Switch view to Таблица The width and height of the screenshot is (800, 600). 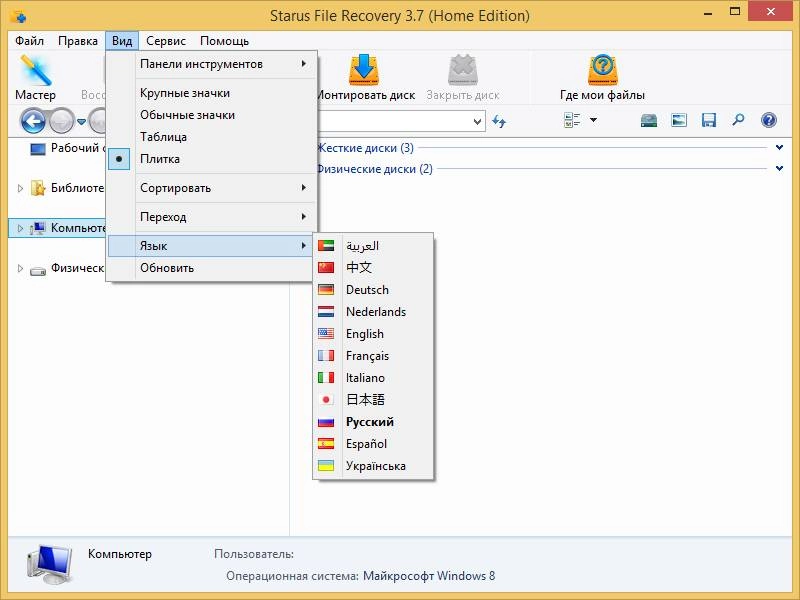212,137
